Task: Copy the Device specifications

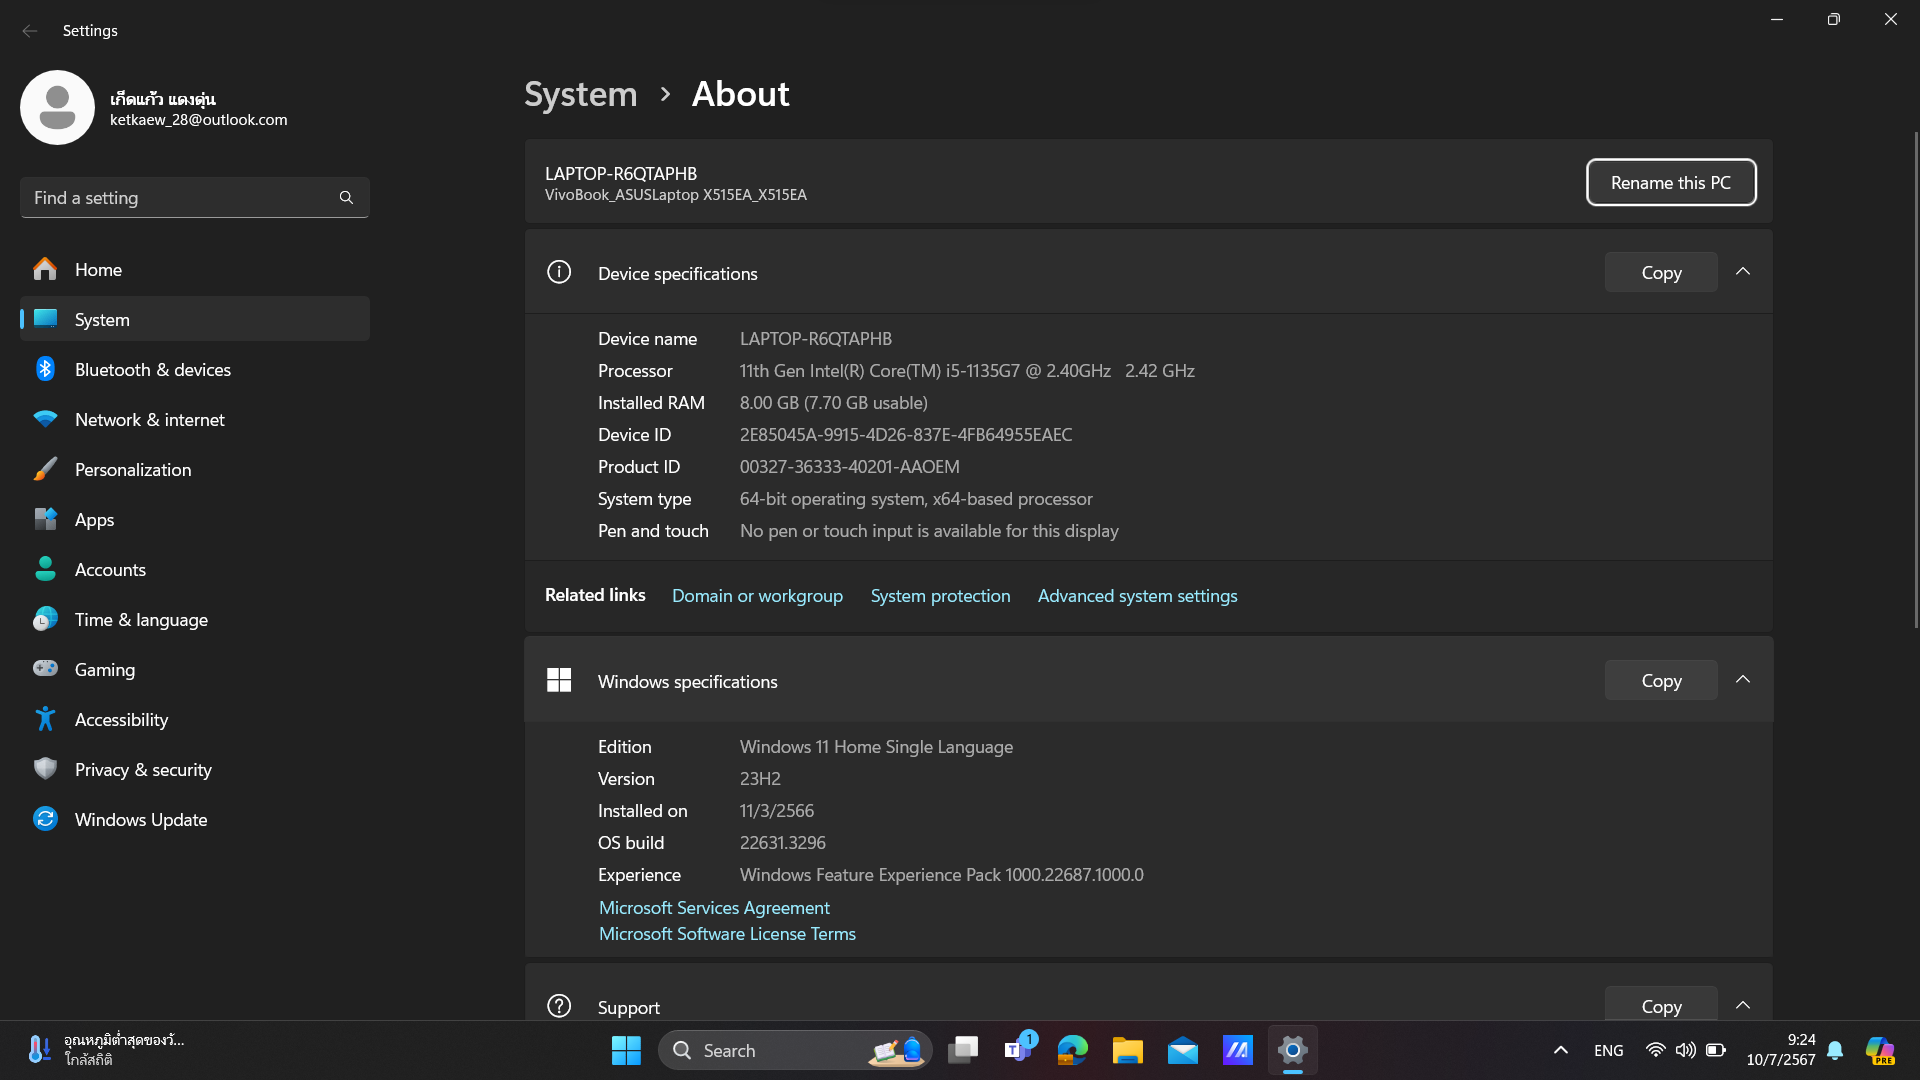Action: (x=1661, y=272)
